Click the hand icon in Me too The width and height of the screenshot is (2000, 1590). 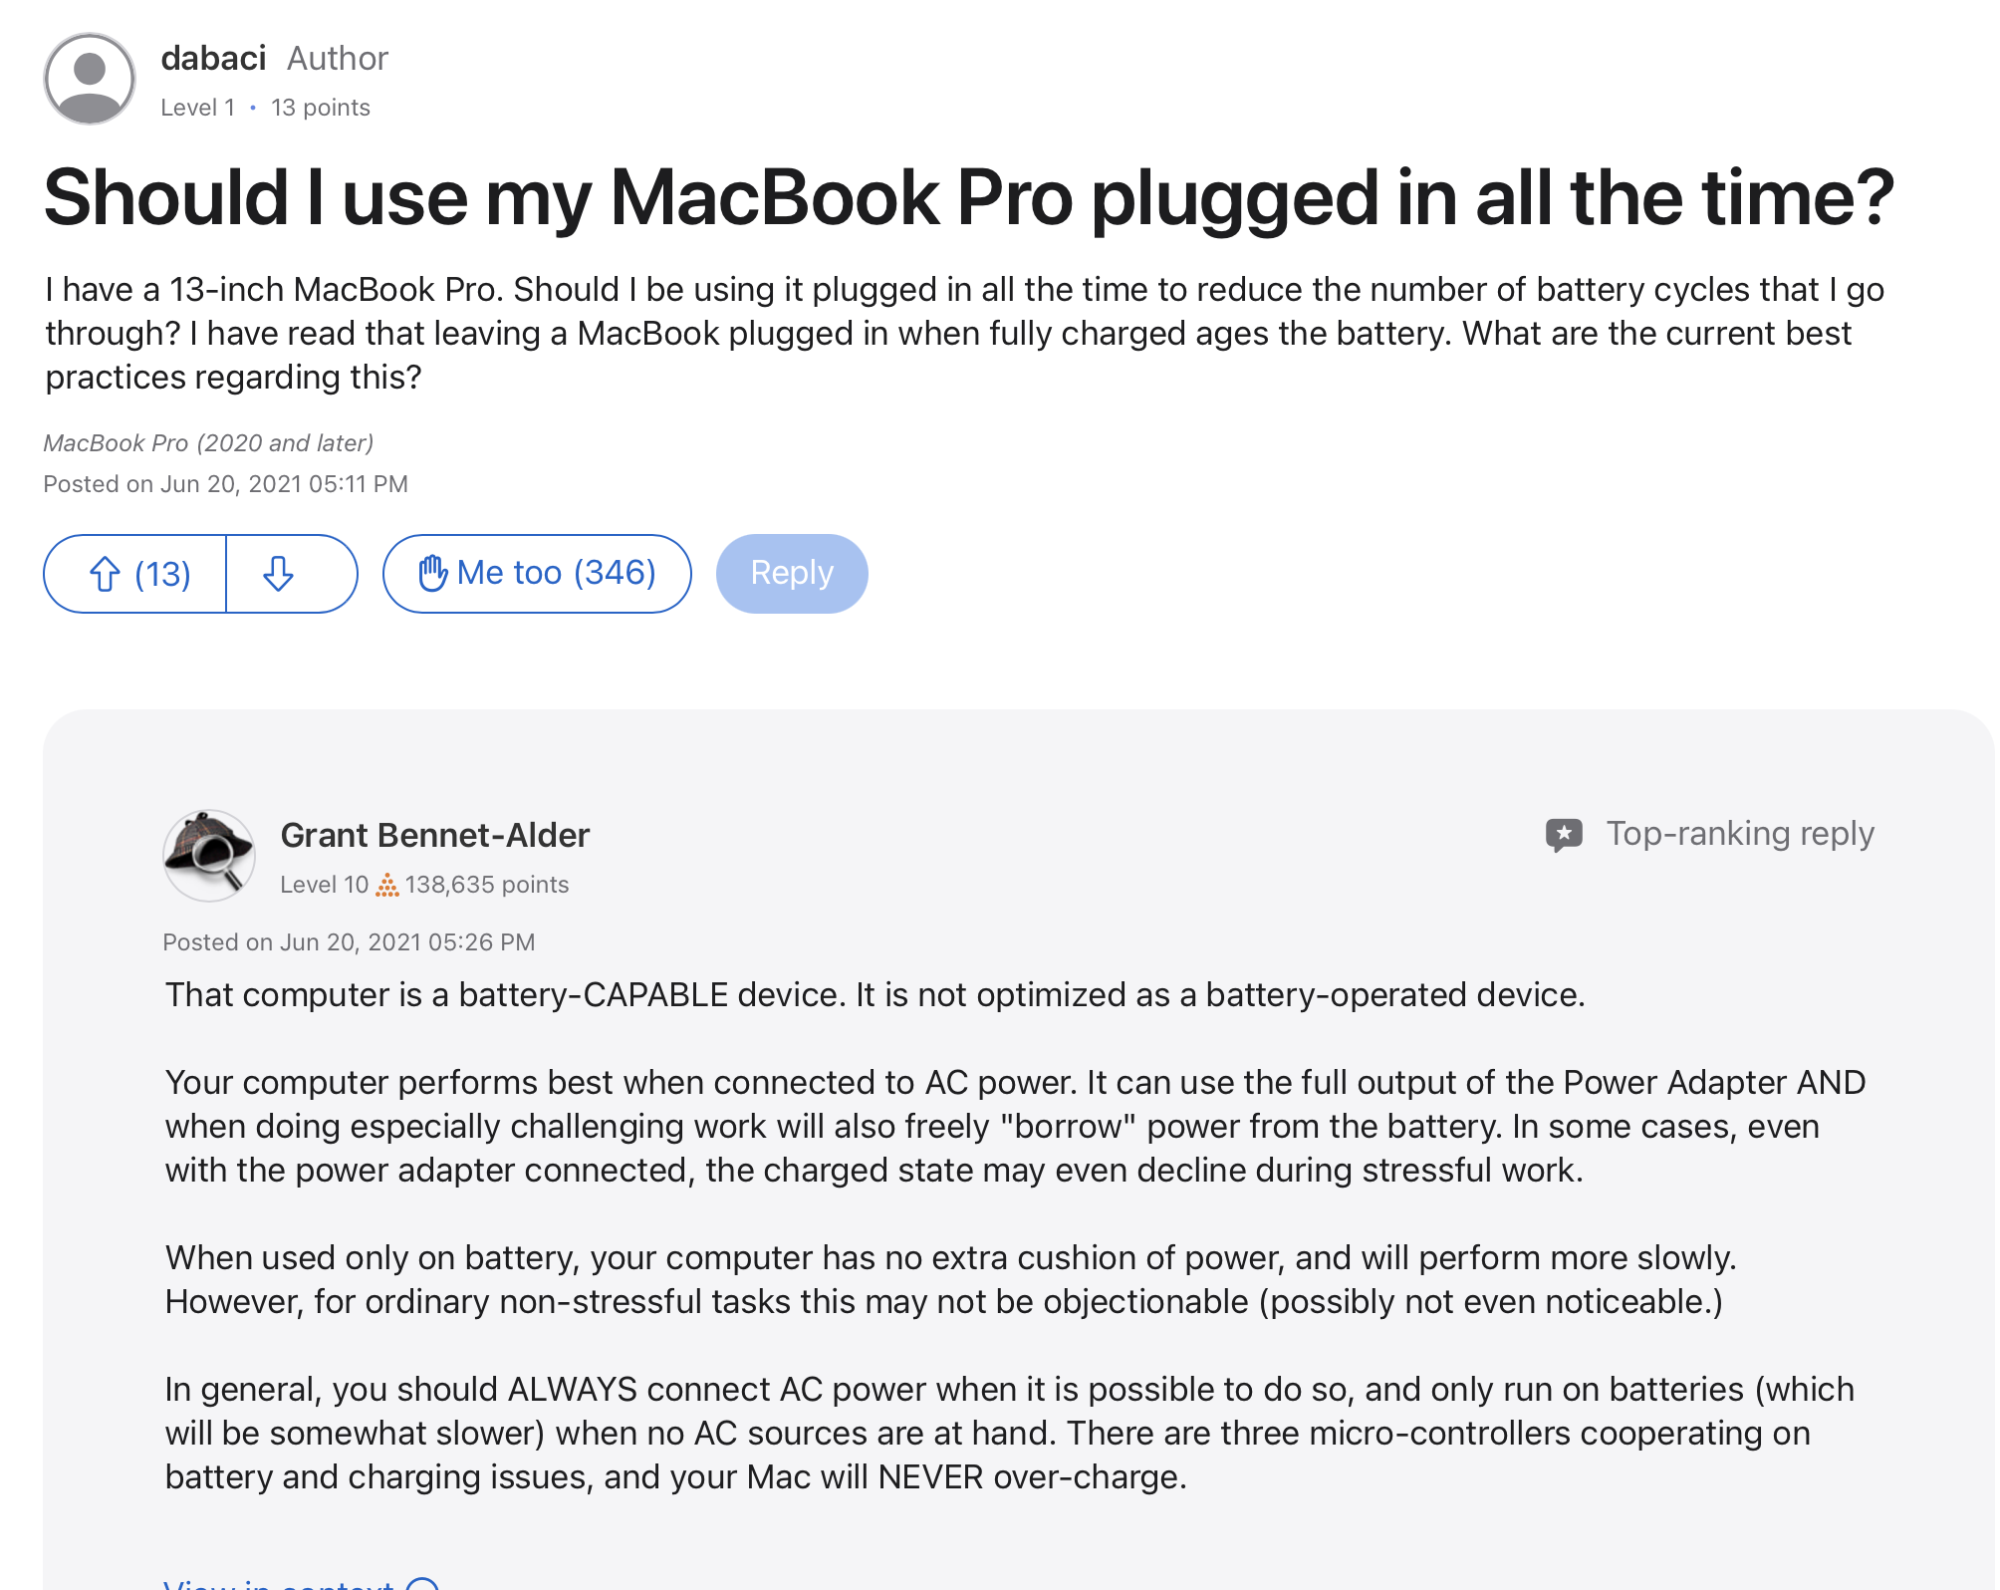click(x=432, y=573)
